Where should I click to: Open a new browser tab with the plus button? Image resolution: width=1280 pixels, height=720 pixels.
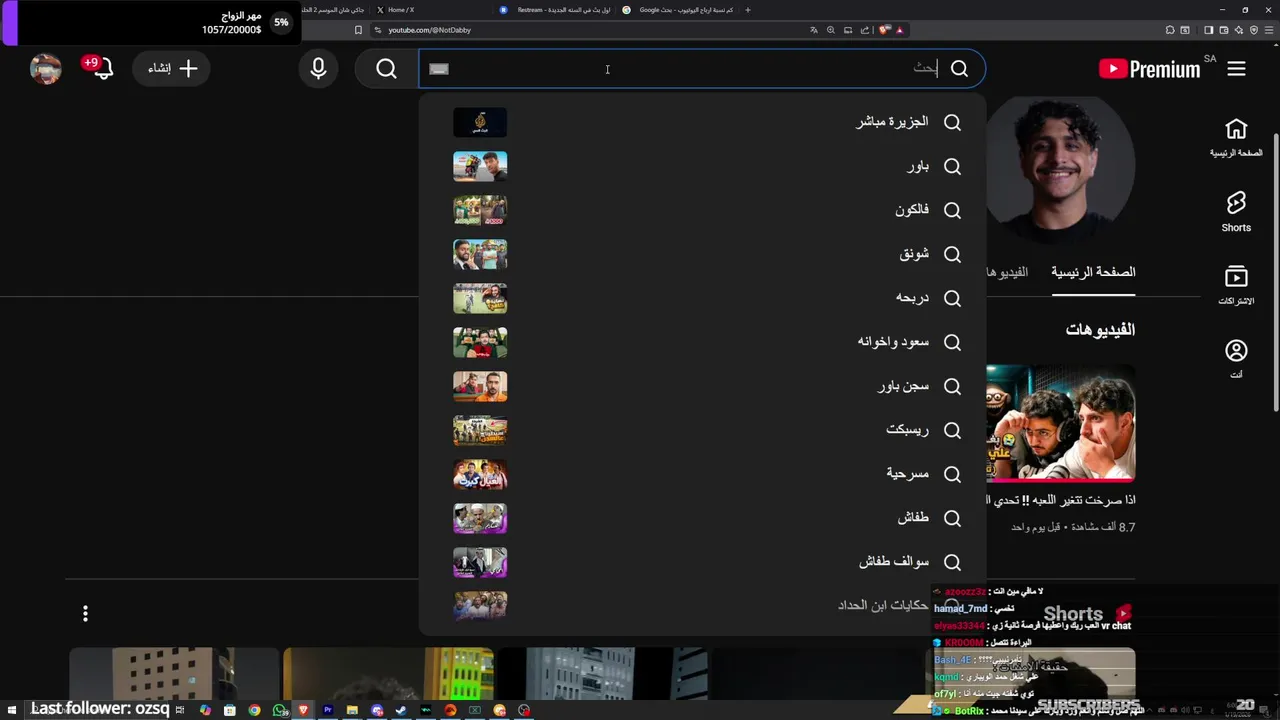coord(748,10)
